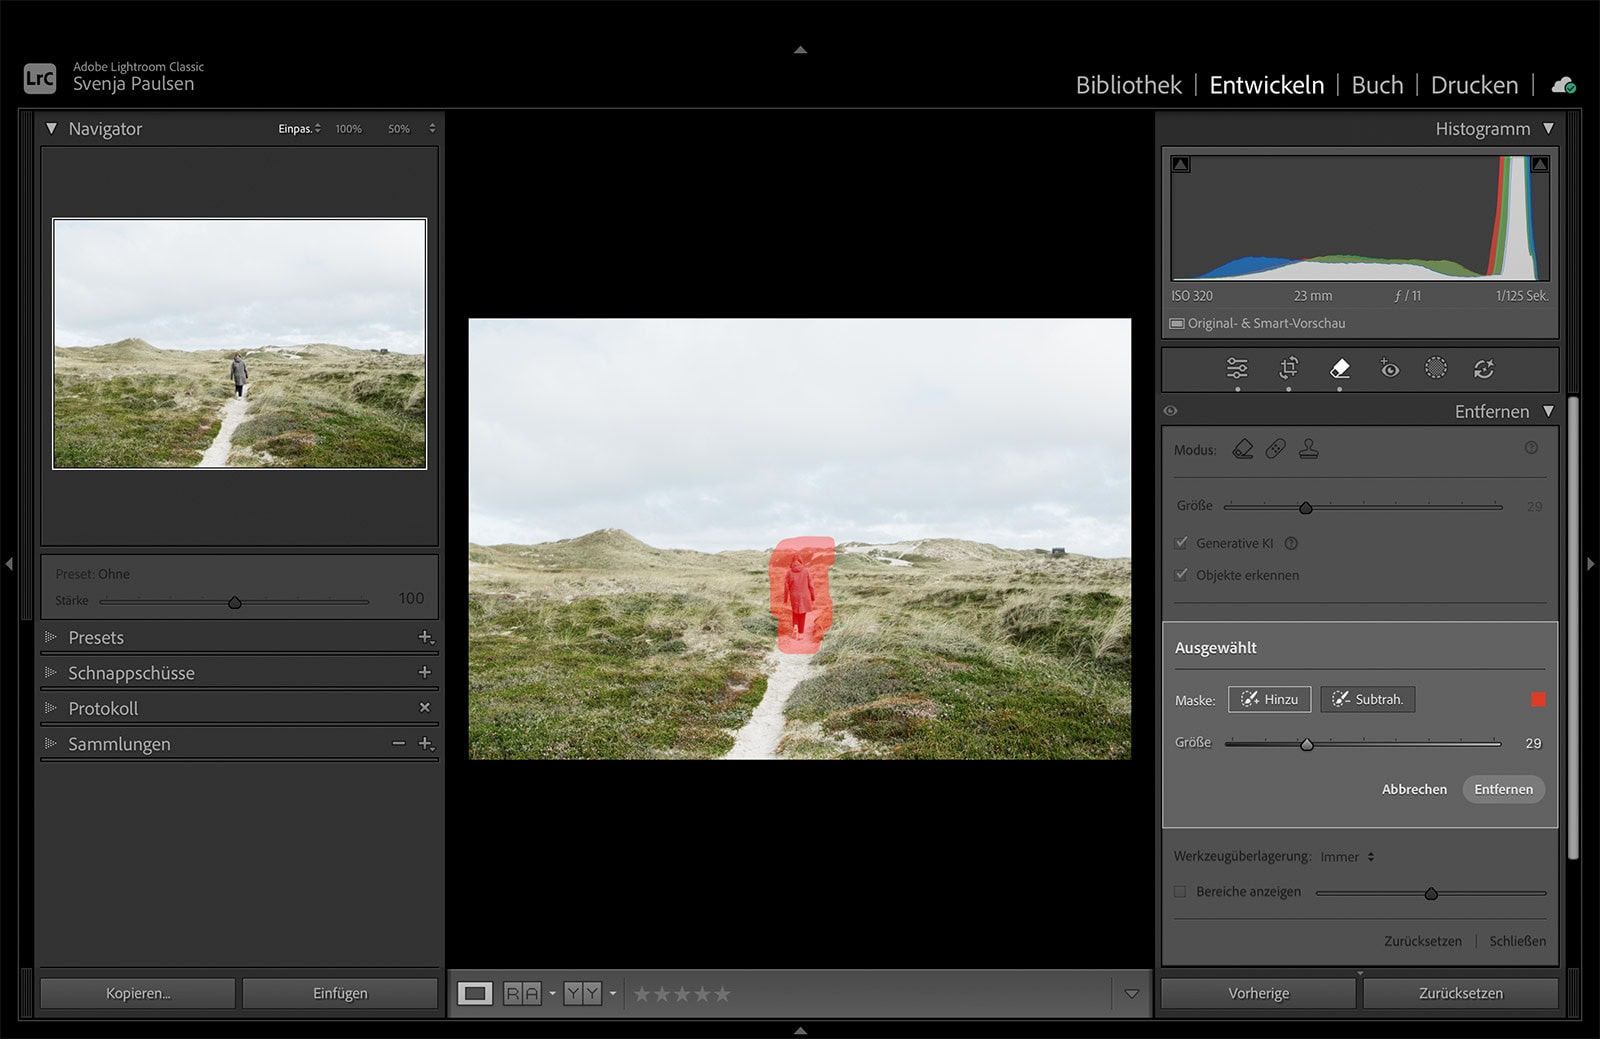Switch to Entwickeln module
Screen dimensions: 1600x1039
[x=1266, y=85]
